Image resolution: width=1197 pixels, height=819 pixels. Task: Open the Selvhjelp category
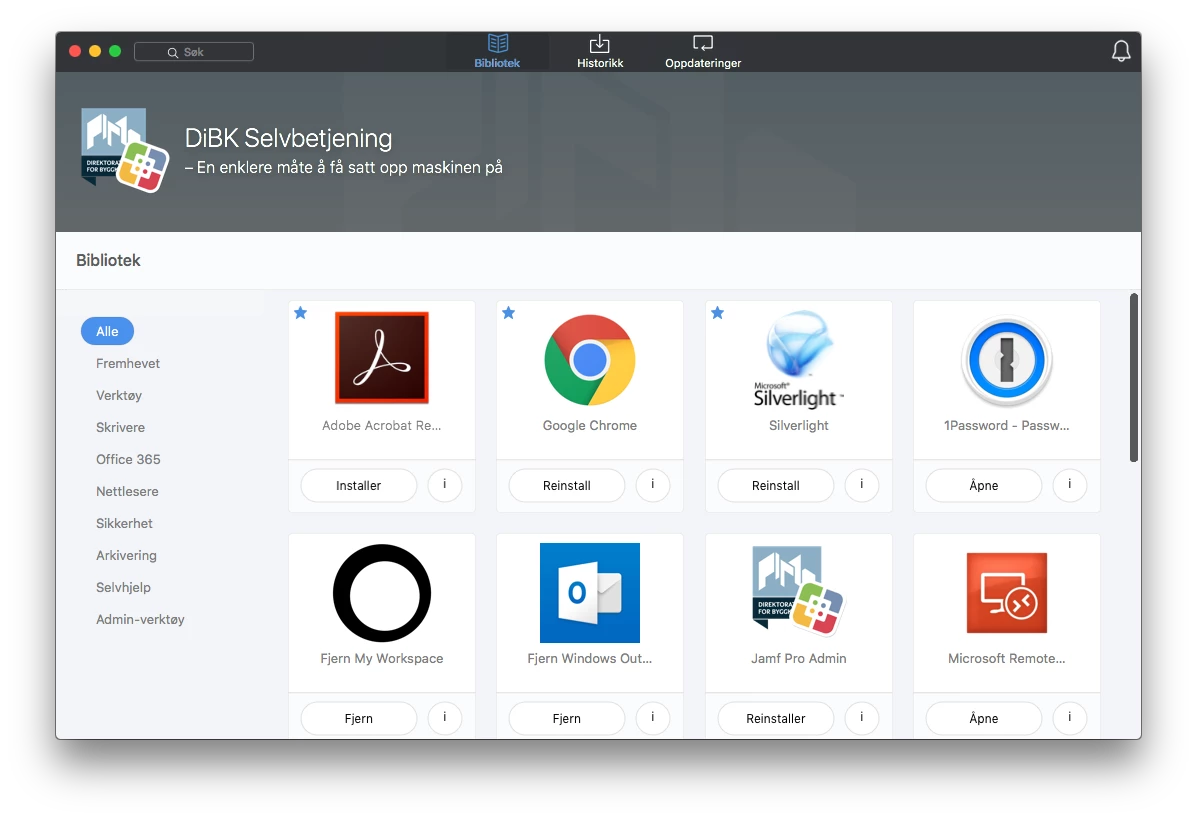(x=124, y=588)
